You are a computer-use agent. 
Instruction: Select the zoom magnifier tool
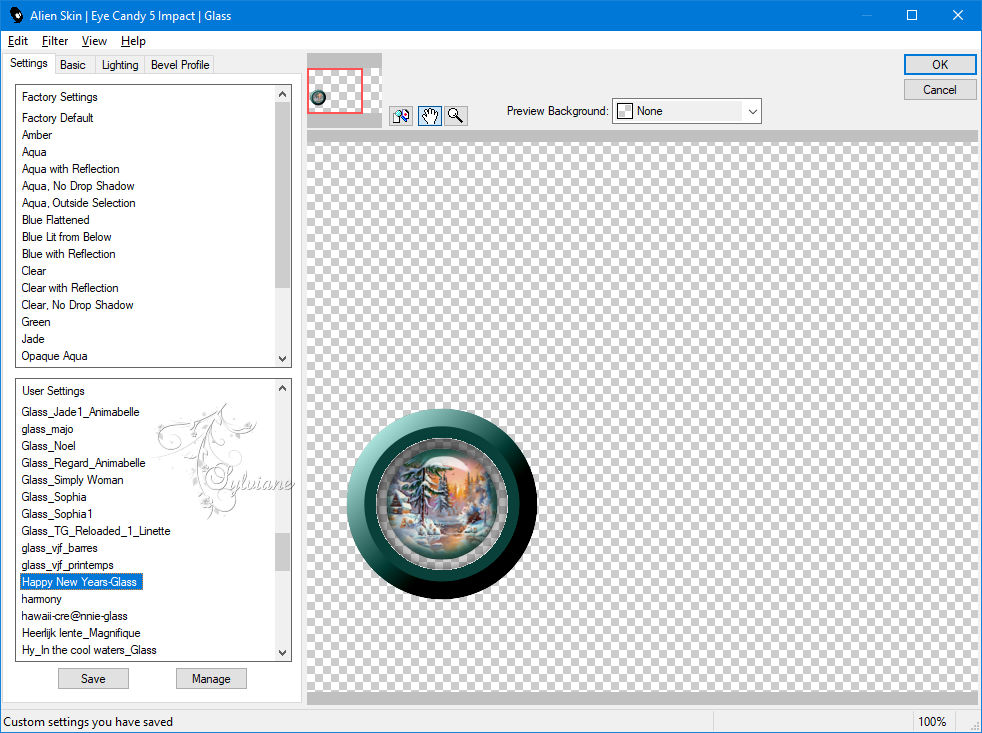click(x=456, y=116)
